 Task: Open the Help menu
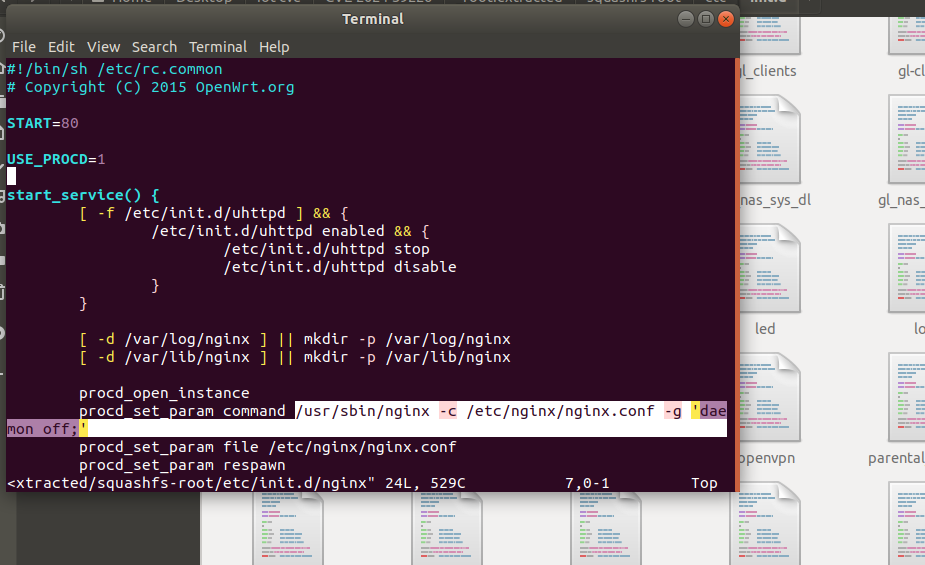[274, 47]
